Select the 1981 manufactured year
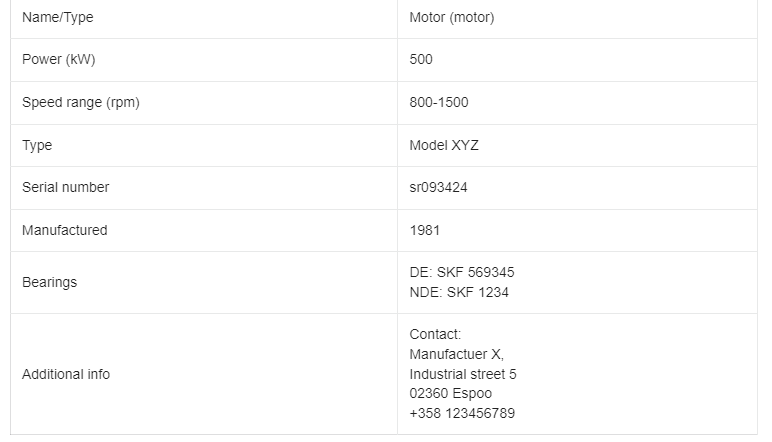The height and width of the screenshot is (442, 772). click(x=424, y=230)
